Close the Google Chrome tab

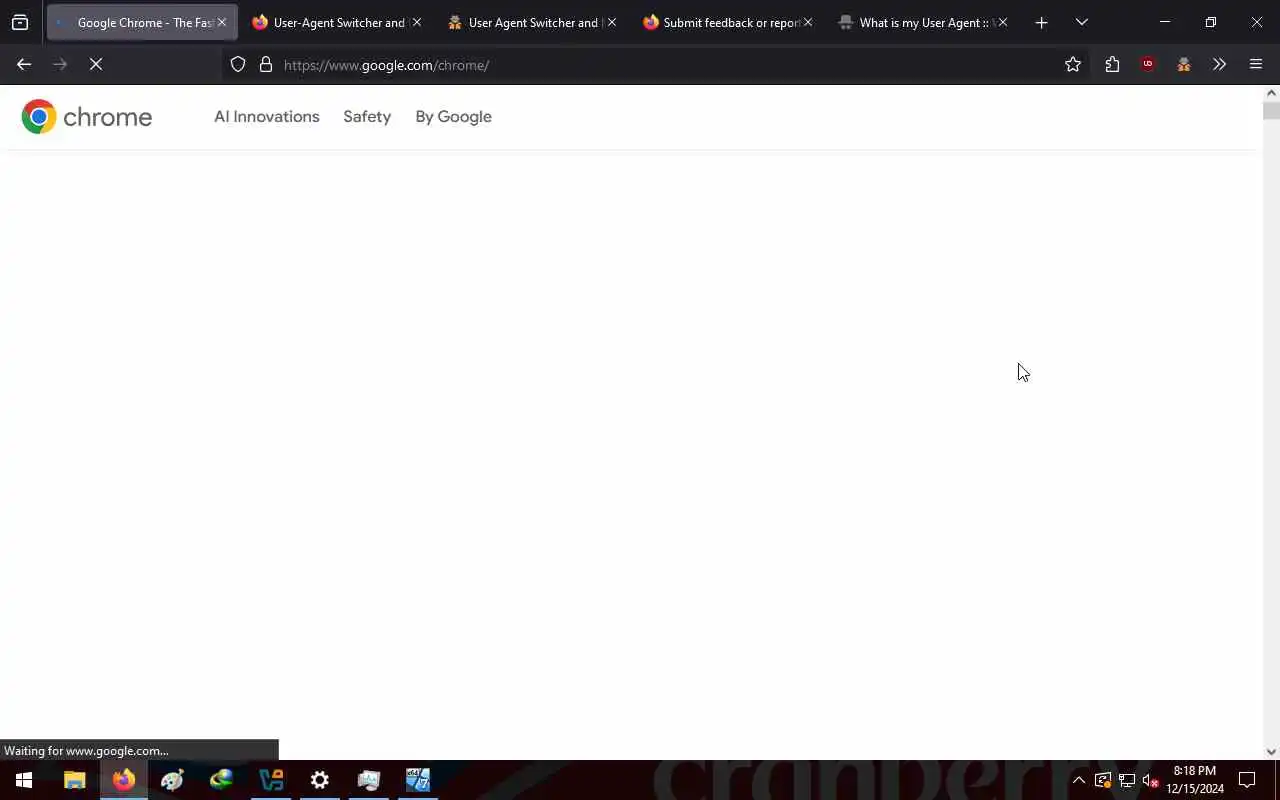click(x=222, y=22)
